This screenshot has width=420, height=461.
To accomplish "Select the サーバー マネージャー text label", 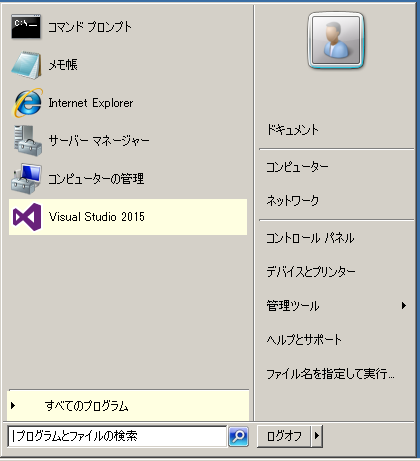I will pyautogui.click(x=99, y=141).
